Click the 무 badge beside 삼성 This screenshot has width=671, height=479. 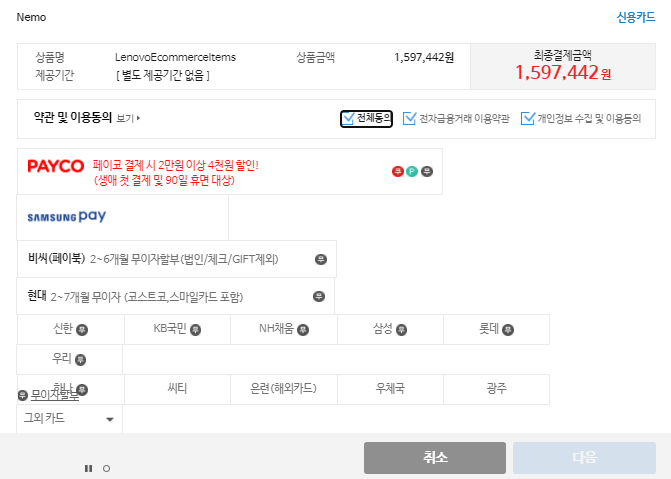(401, 330)
